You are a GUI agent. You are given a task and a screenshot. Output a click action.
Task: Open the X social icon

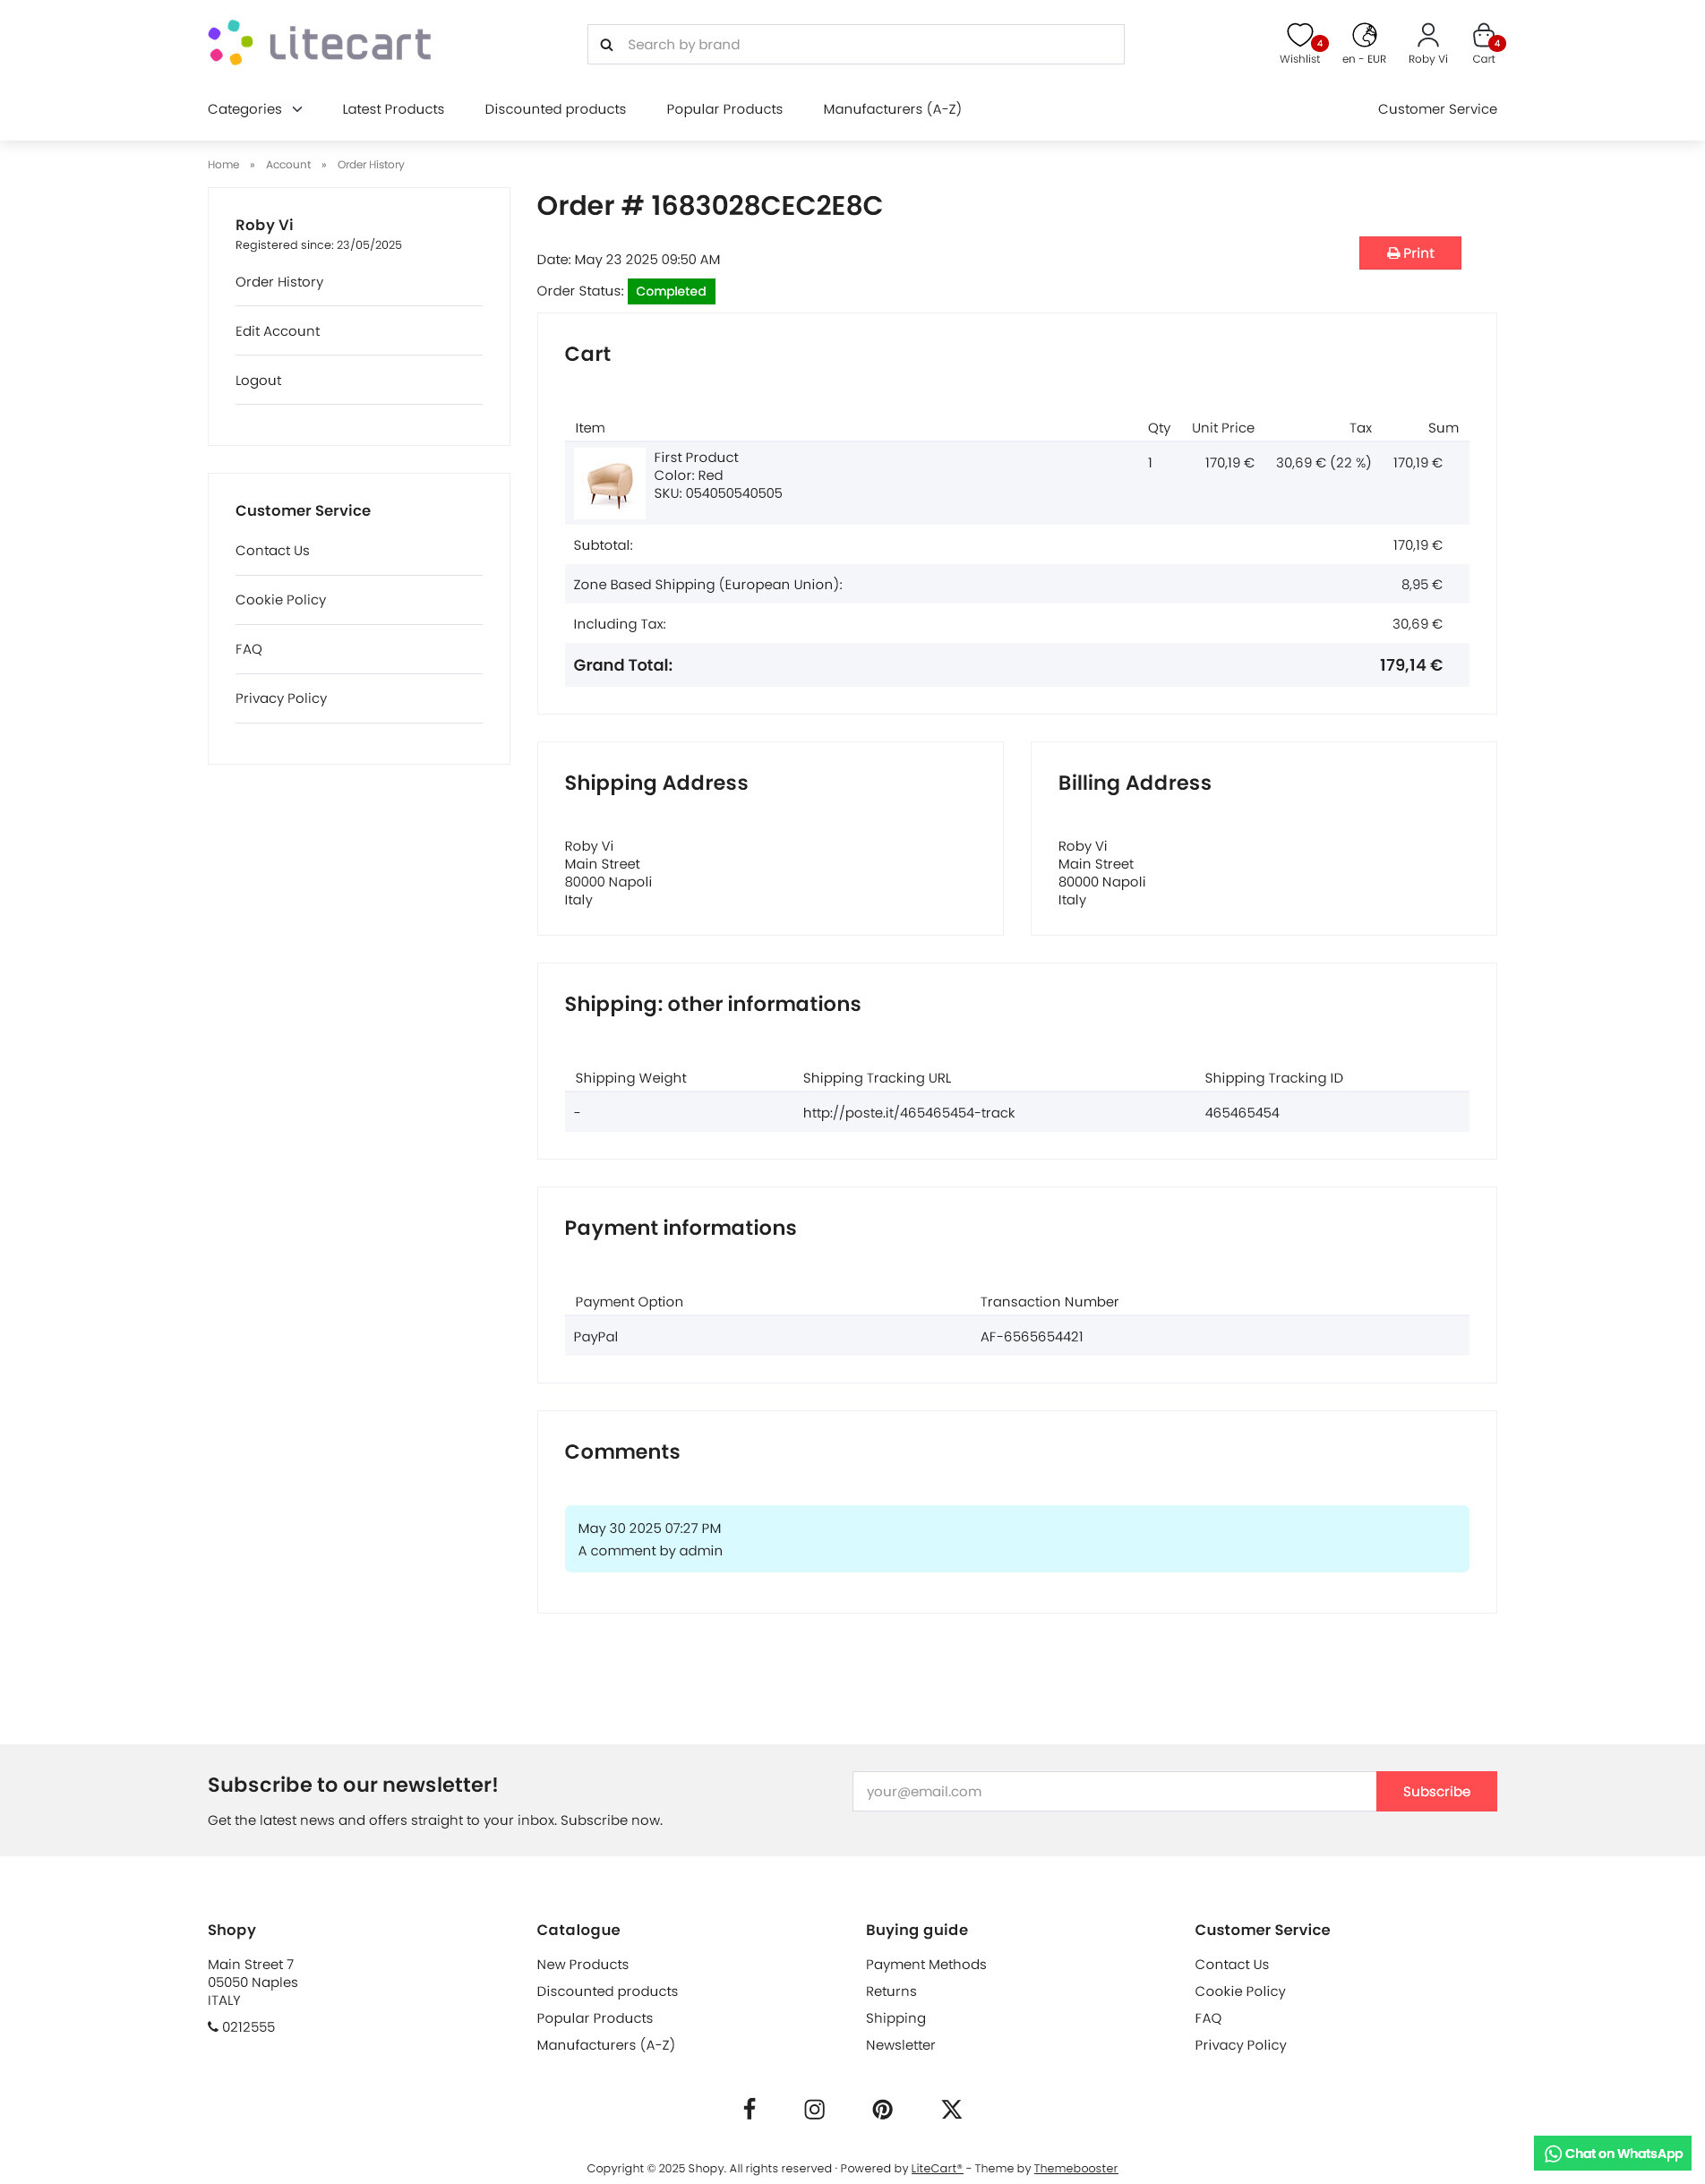951,2109
